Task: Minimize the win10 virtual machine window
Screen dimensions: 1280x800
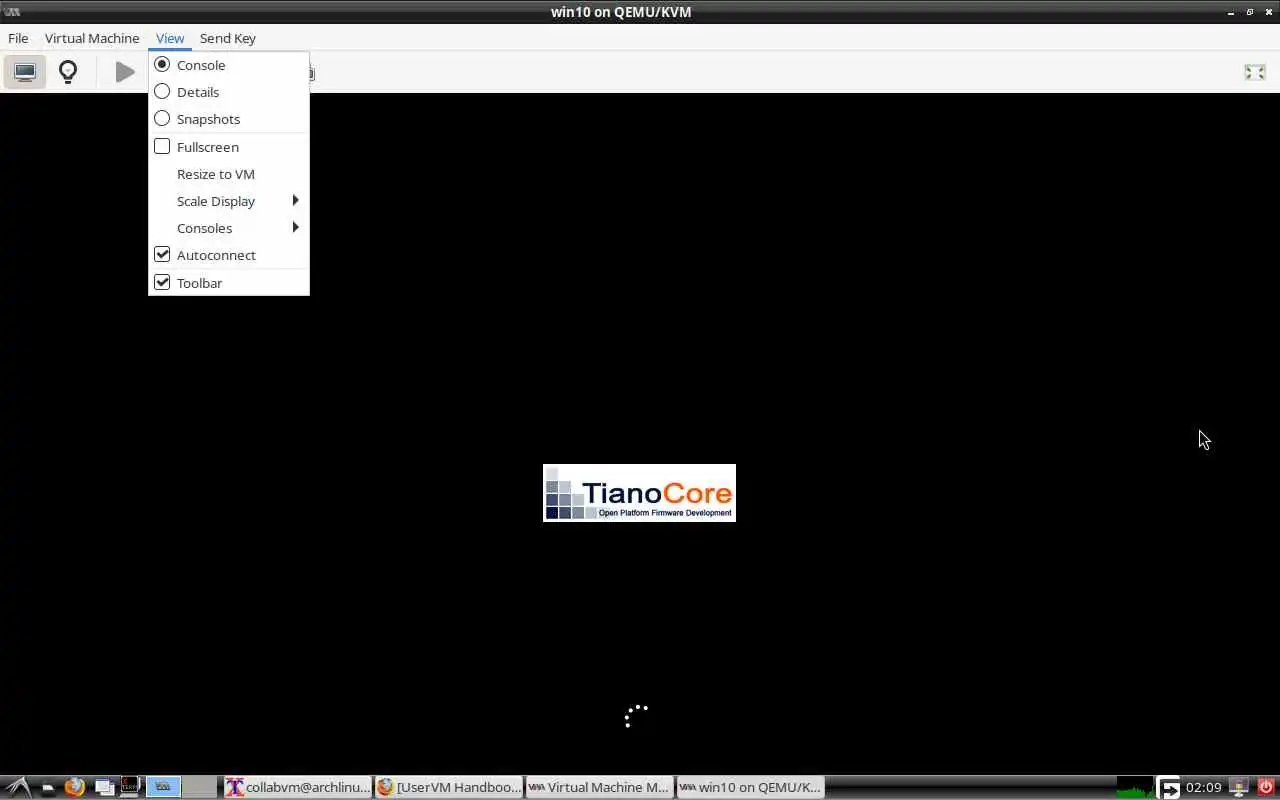Action: [x=1230, y=12]
